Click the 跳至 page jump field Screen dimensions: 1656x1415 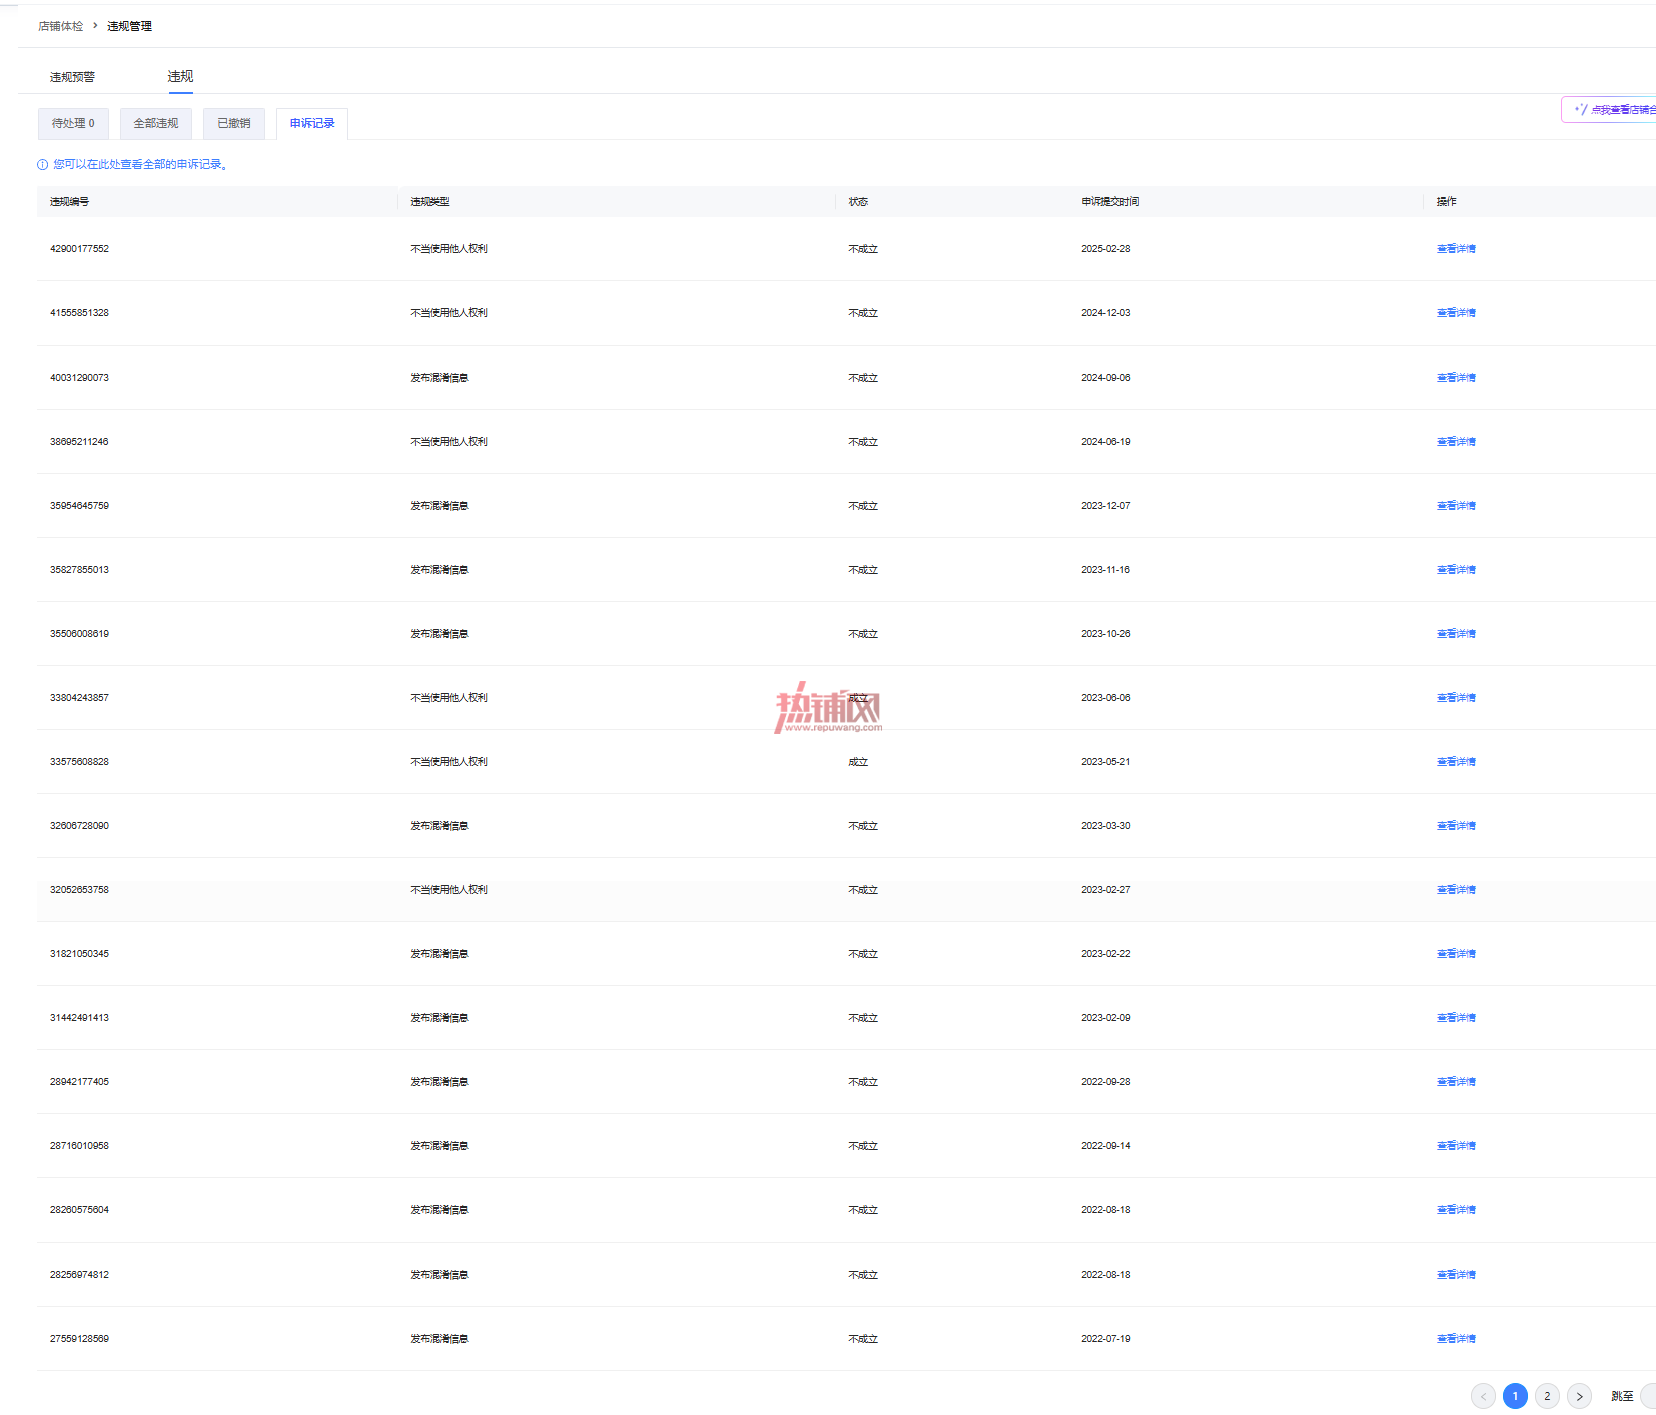(x=1648, y=1396)
